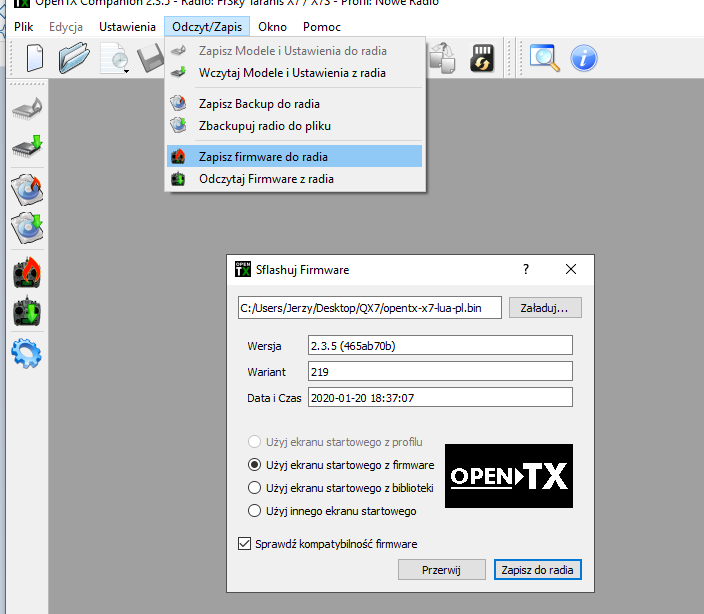The width and height of the screenshot is (704, 614).
Task: Choose Zapisz Backup do radia entry
Action: (294, 104)
